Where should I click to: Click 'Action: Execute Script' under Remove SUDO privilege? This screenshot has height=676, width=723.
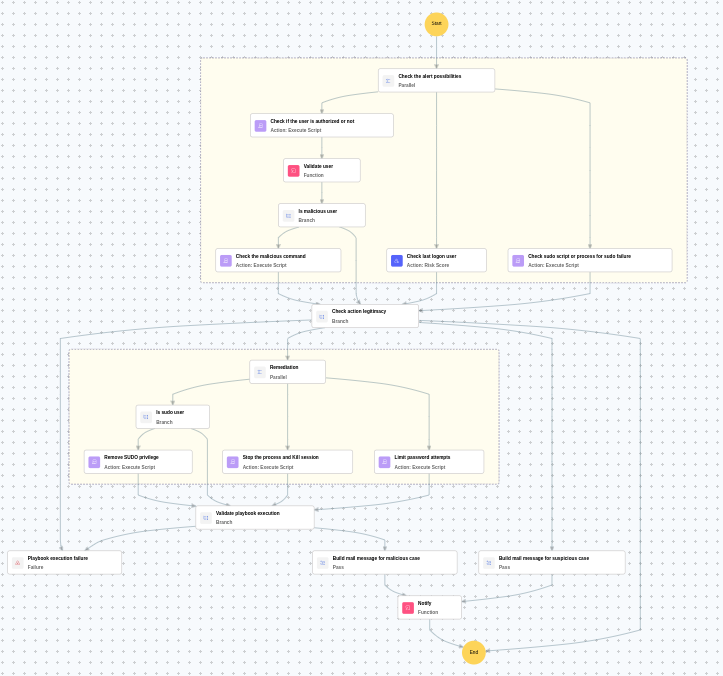130,467
